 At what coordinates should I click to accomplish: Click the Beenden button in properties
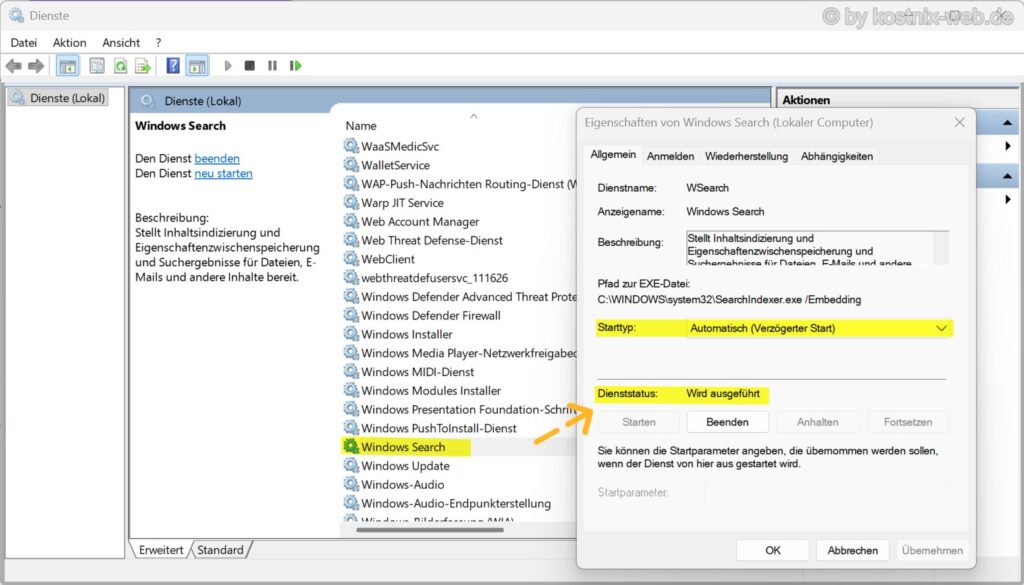tap(727, 422)
